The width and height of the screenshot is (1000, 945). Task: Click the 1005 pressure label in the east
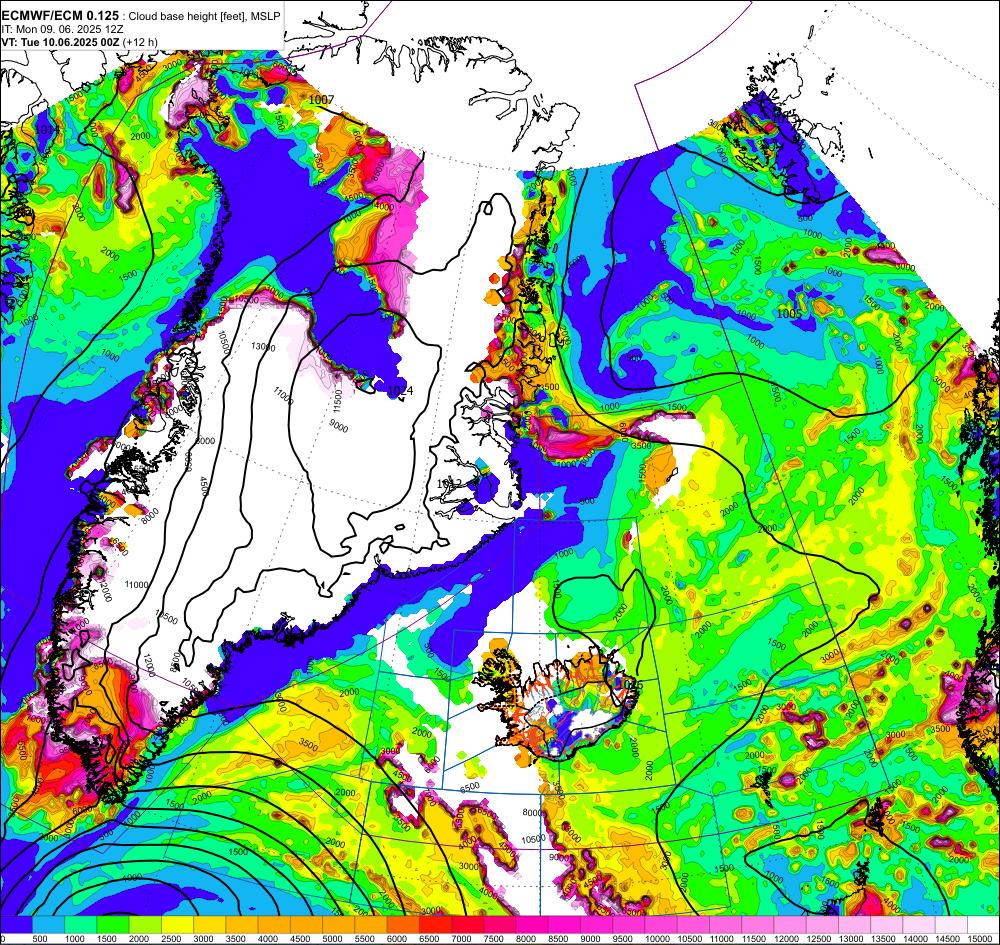tap(790, 313)
